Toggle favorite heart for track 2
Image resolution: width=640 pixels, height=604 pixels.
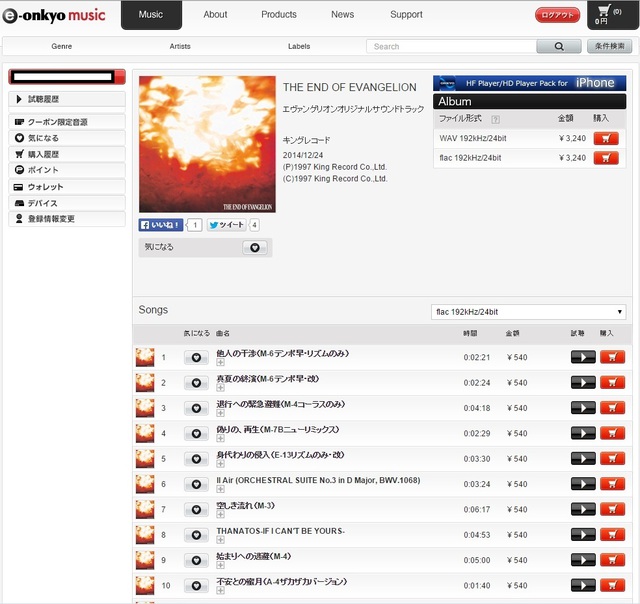click(197, 383)
